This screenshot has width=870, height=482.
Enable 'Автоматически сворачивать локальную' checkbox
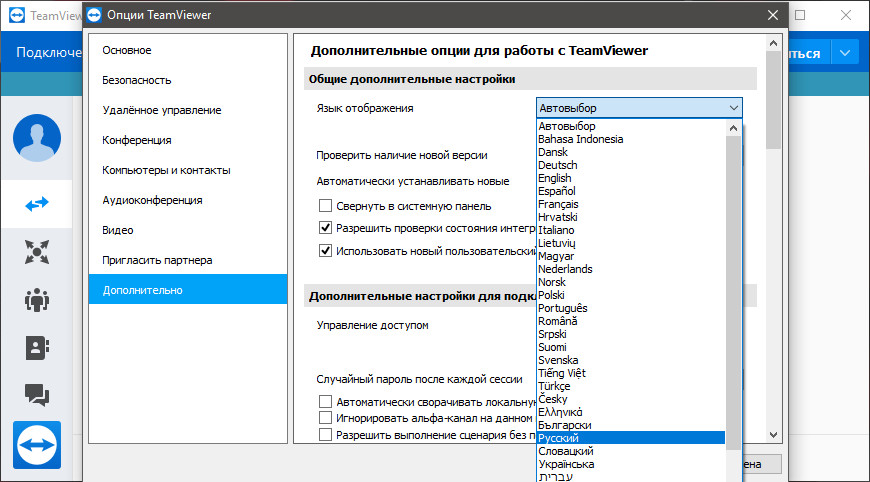325,401
